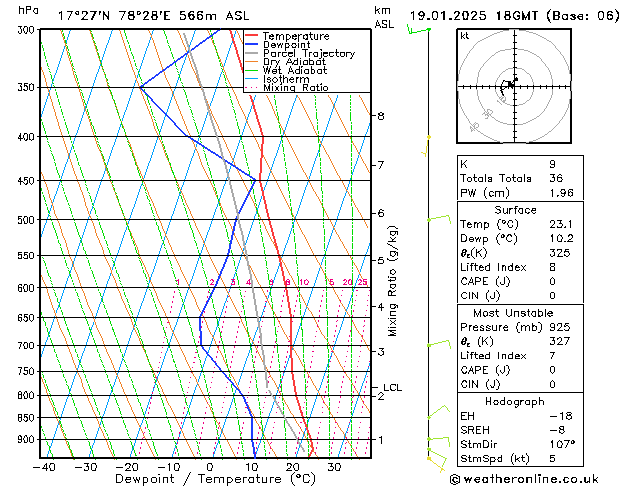Click the StmSpd (kt) value 5

point(552,459)
